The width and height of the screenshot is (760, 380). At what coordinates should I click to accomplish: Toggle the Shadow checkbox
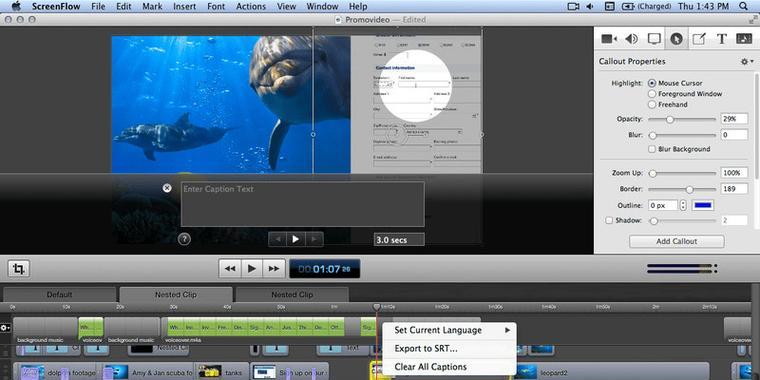[609, 221]
